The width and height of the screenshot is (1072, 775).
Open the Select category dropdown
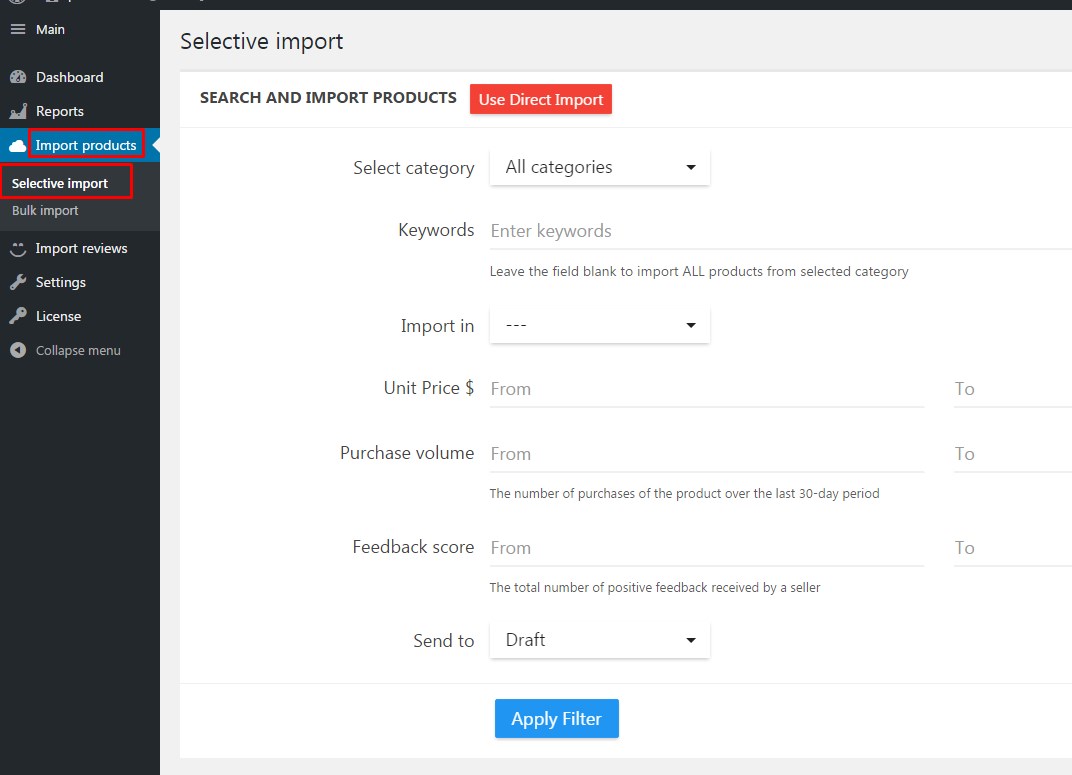(599, 166)
